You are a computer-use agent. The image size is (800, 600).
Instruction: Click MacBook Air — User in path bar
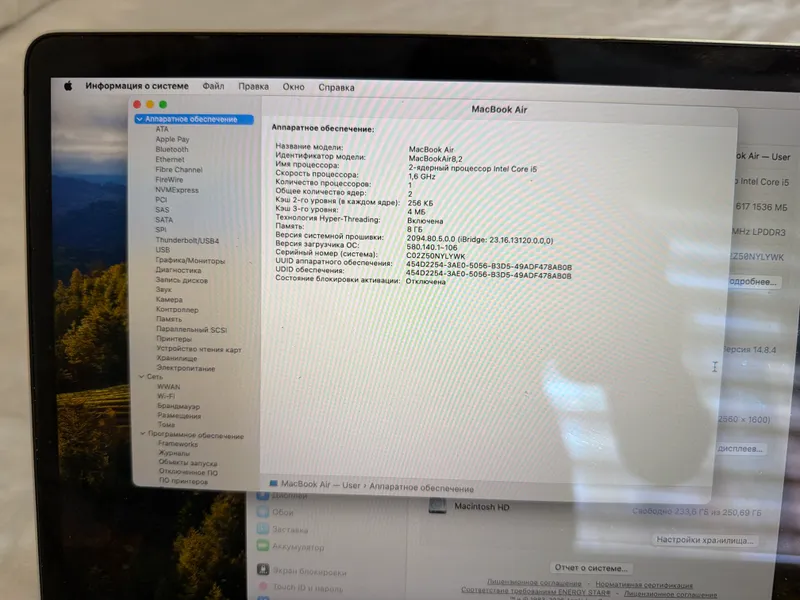tap(321, 484)
